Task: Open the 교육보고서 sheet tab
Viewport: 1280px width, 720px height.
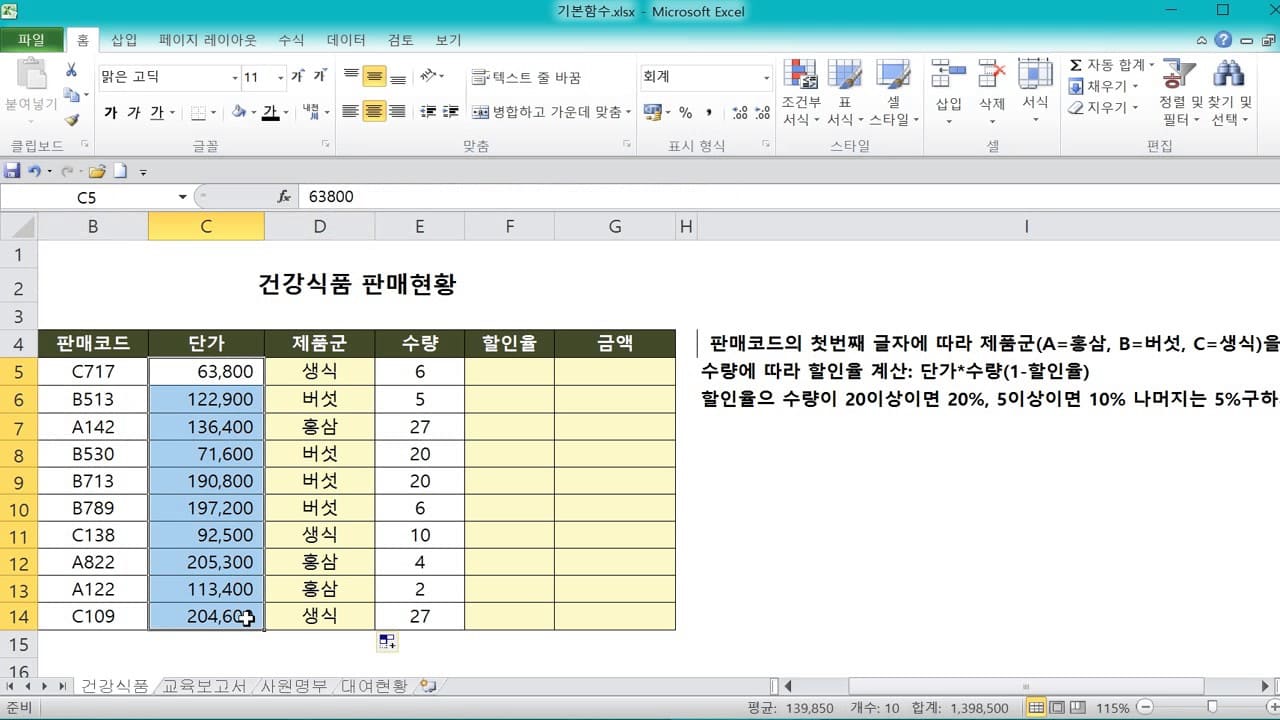Action: [204, 686]
